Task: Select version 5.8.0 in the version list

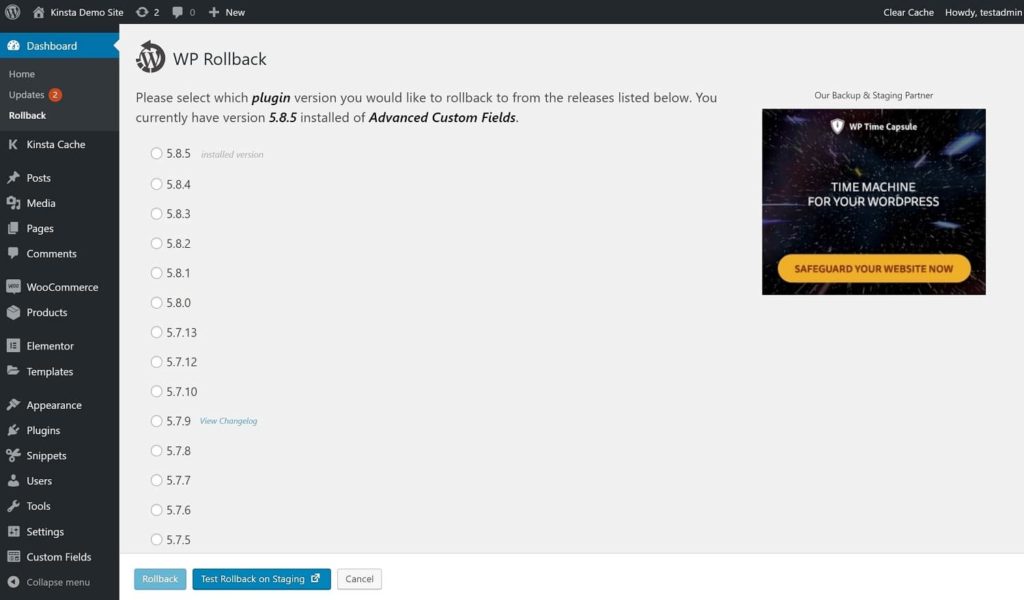Action: click(x=157, y=302)
